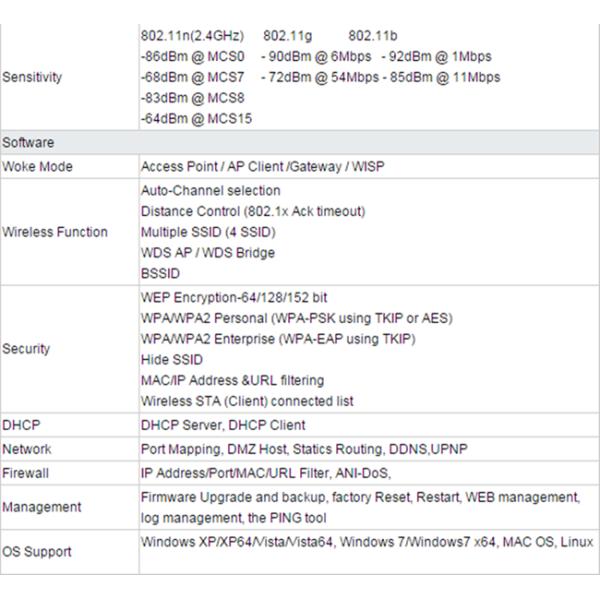
Task: Click the Software section header row
Action: (29, 142)
